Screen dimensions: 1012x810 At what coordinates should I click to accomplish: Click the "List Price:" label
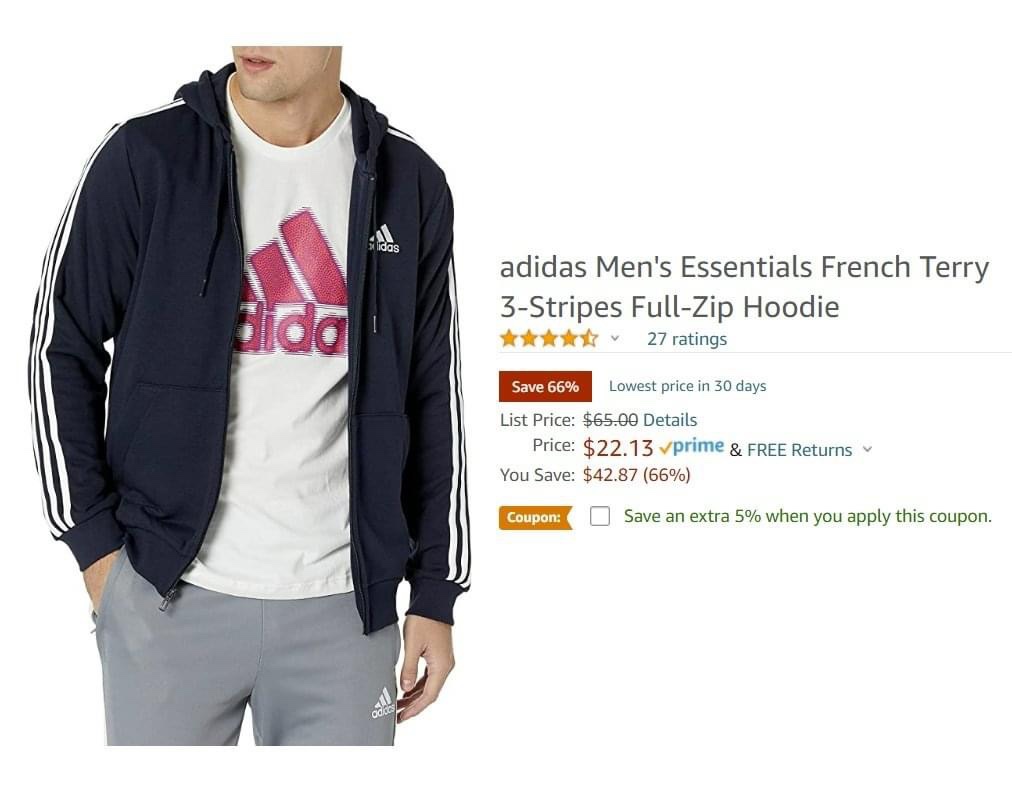(x=537, y=420)
